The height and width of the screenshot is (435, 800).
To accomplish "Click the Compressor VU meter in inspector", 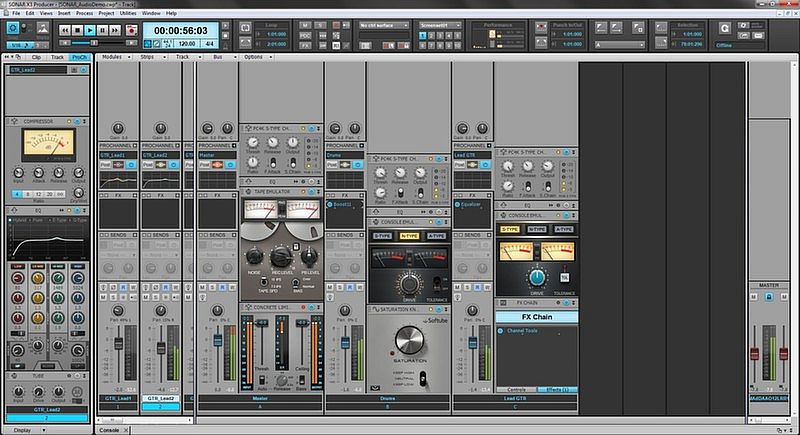I will pos(47,145).
